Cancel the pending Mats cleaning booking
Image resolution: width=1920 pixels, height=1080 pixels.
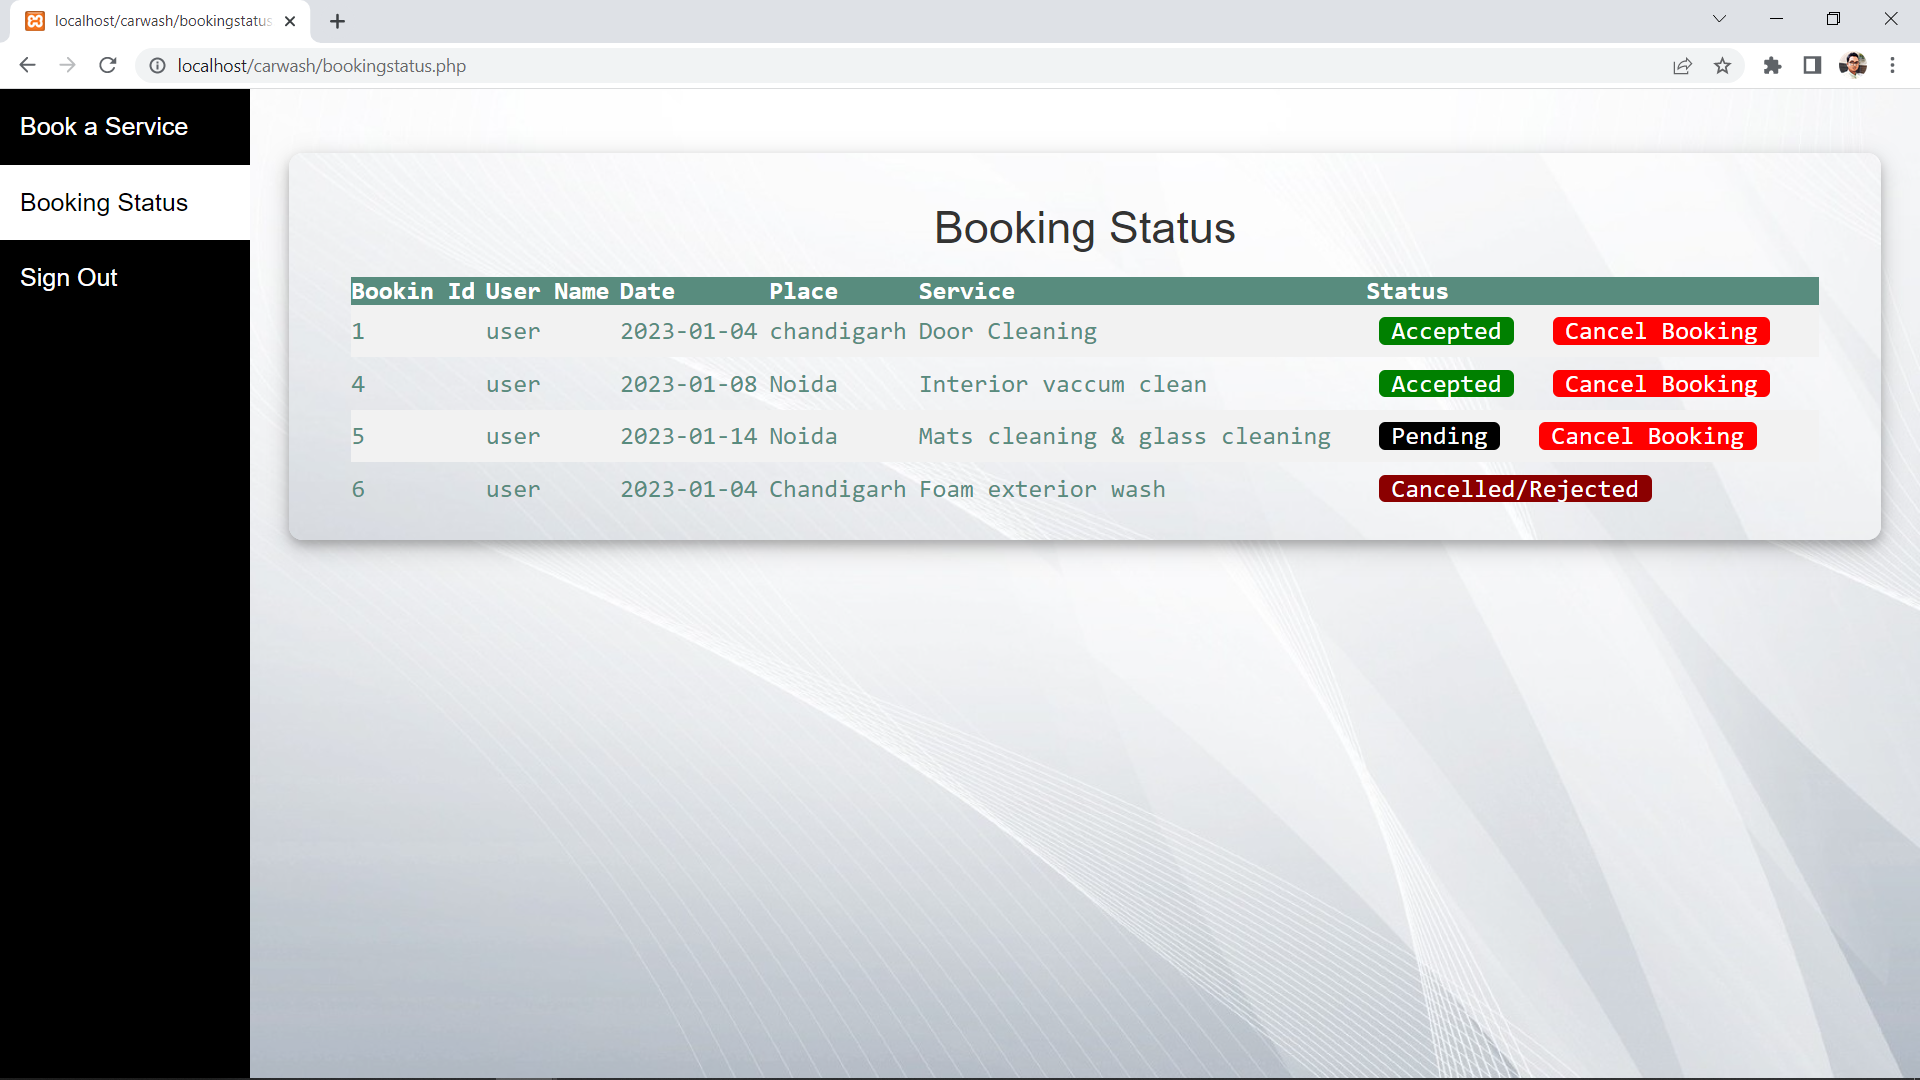coord(1647,437)
